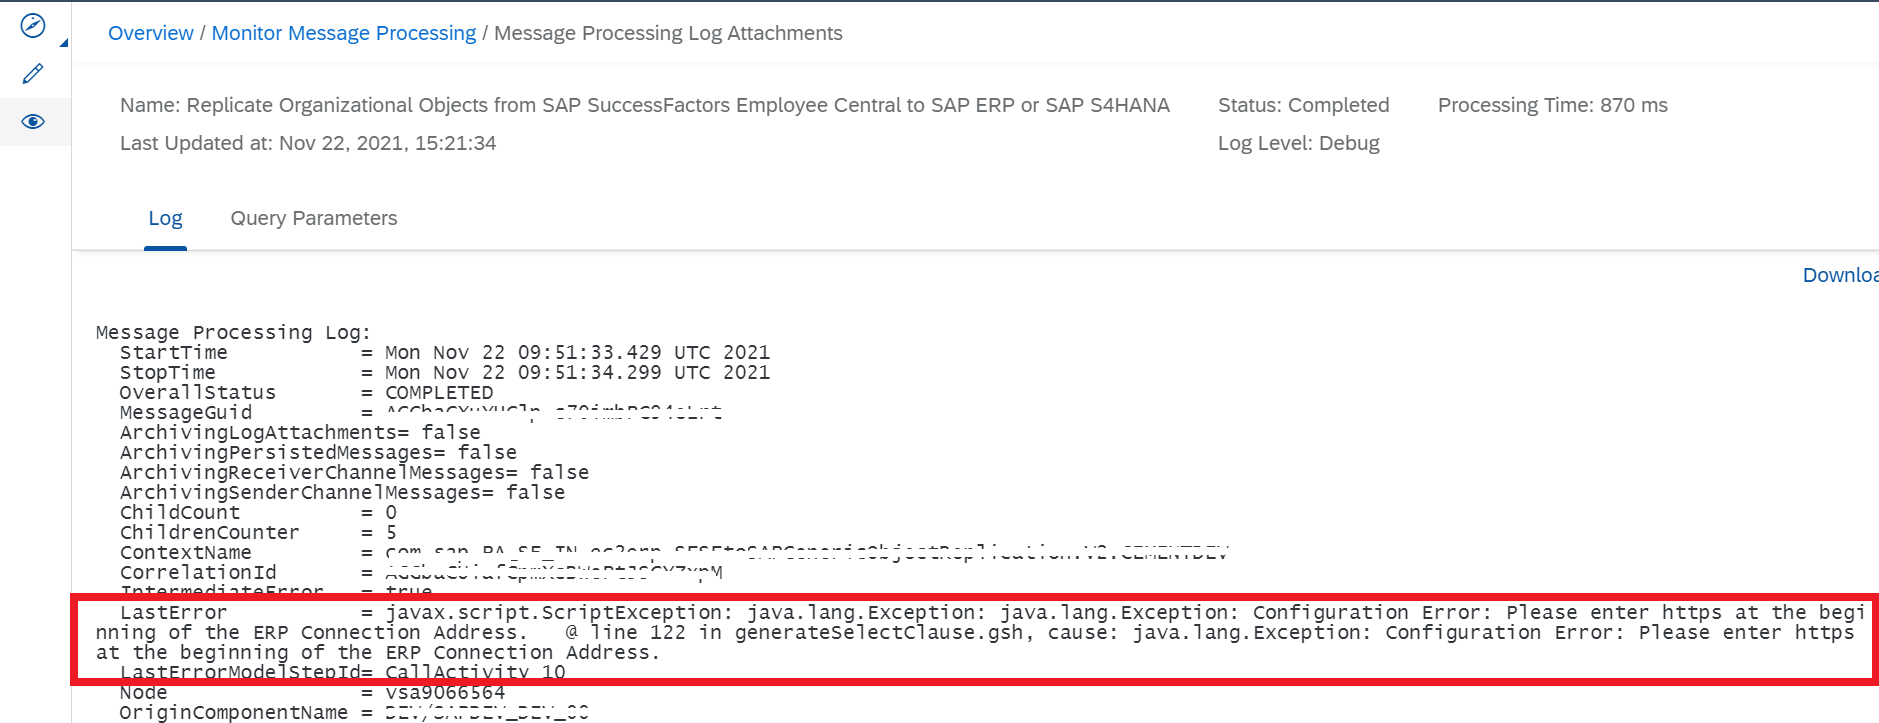Click Message Processing Log Attachments breadcrumb text
1879x723 pixels.
click(668, 33)
